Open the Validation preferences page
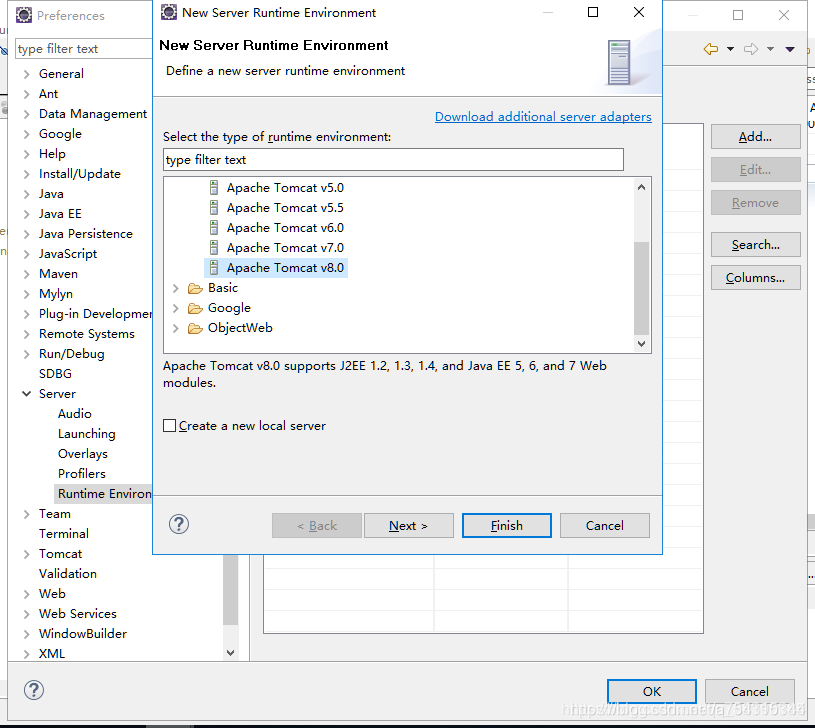Image resolution: width=815 pixels, height=728 pixels. coord(68,574)
